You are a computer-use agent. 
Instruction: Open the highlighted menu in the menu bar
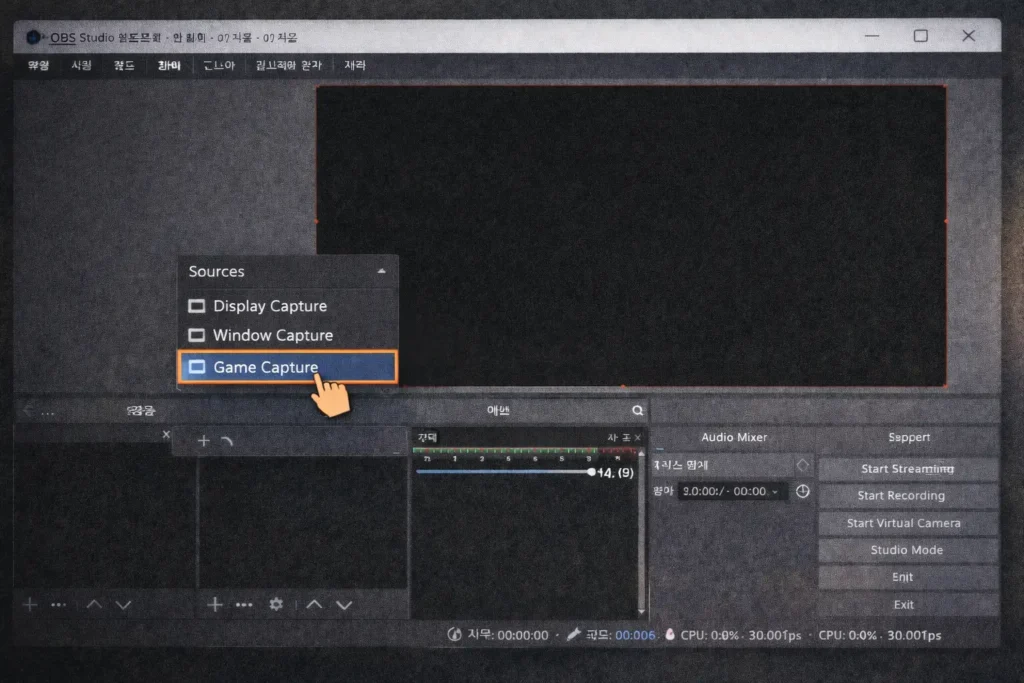click(x=168, y=64)
